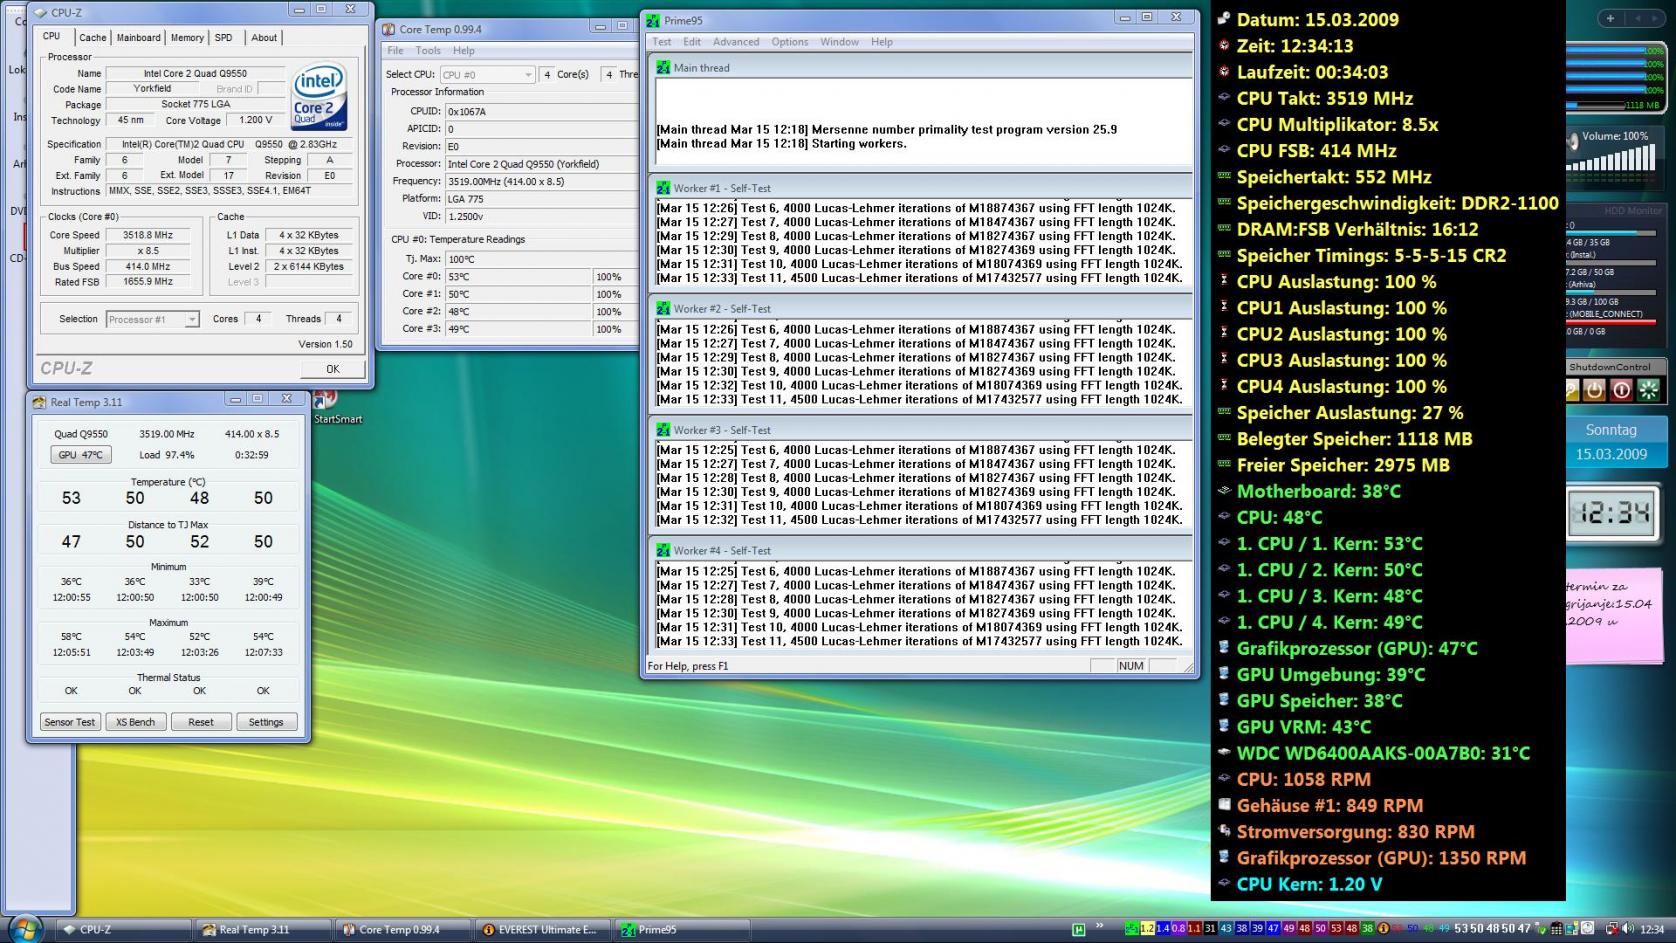Click the ShutdownControl red power-off icon
The height and width of the screenshot is (943, 1676).
pyautogui.click(x=1621, y=390)
